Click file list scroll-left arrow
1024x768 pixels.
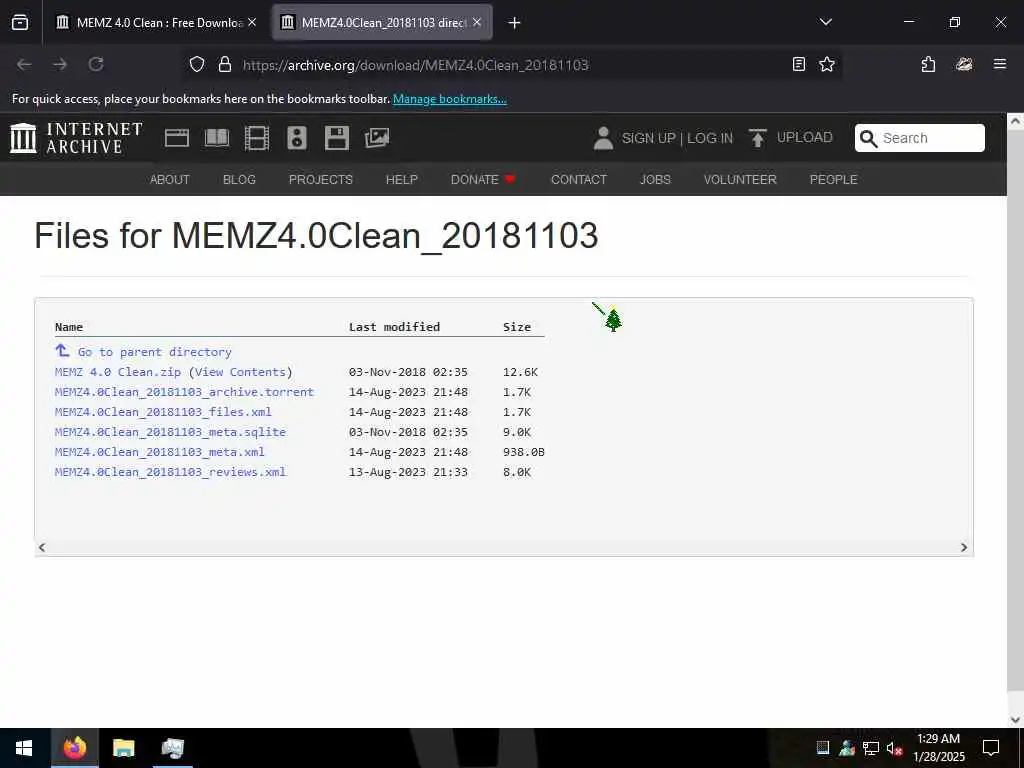pos(42,547)
